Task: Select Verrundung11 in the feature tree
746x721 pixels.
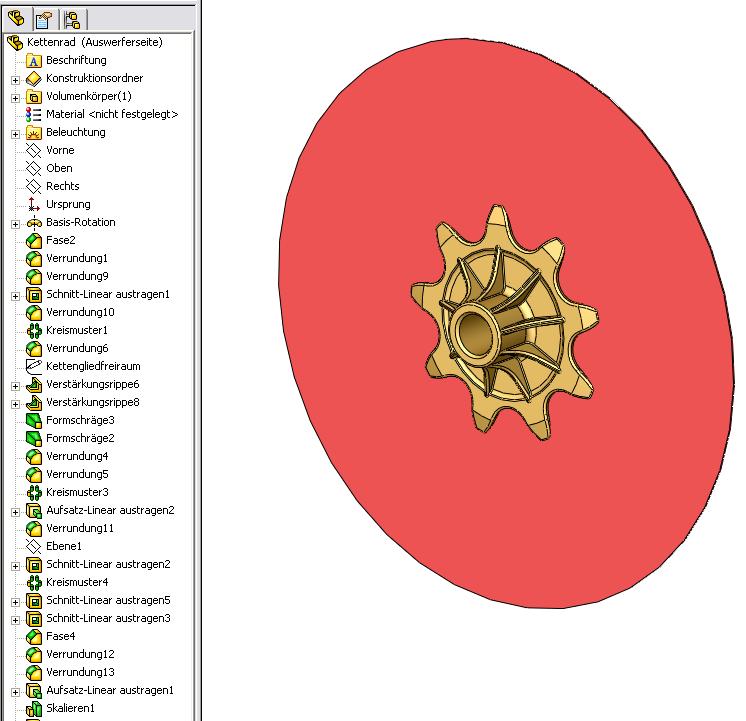Action: [80, 528]
